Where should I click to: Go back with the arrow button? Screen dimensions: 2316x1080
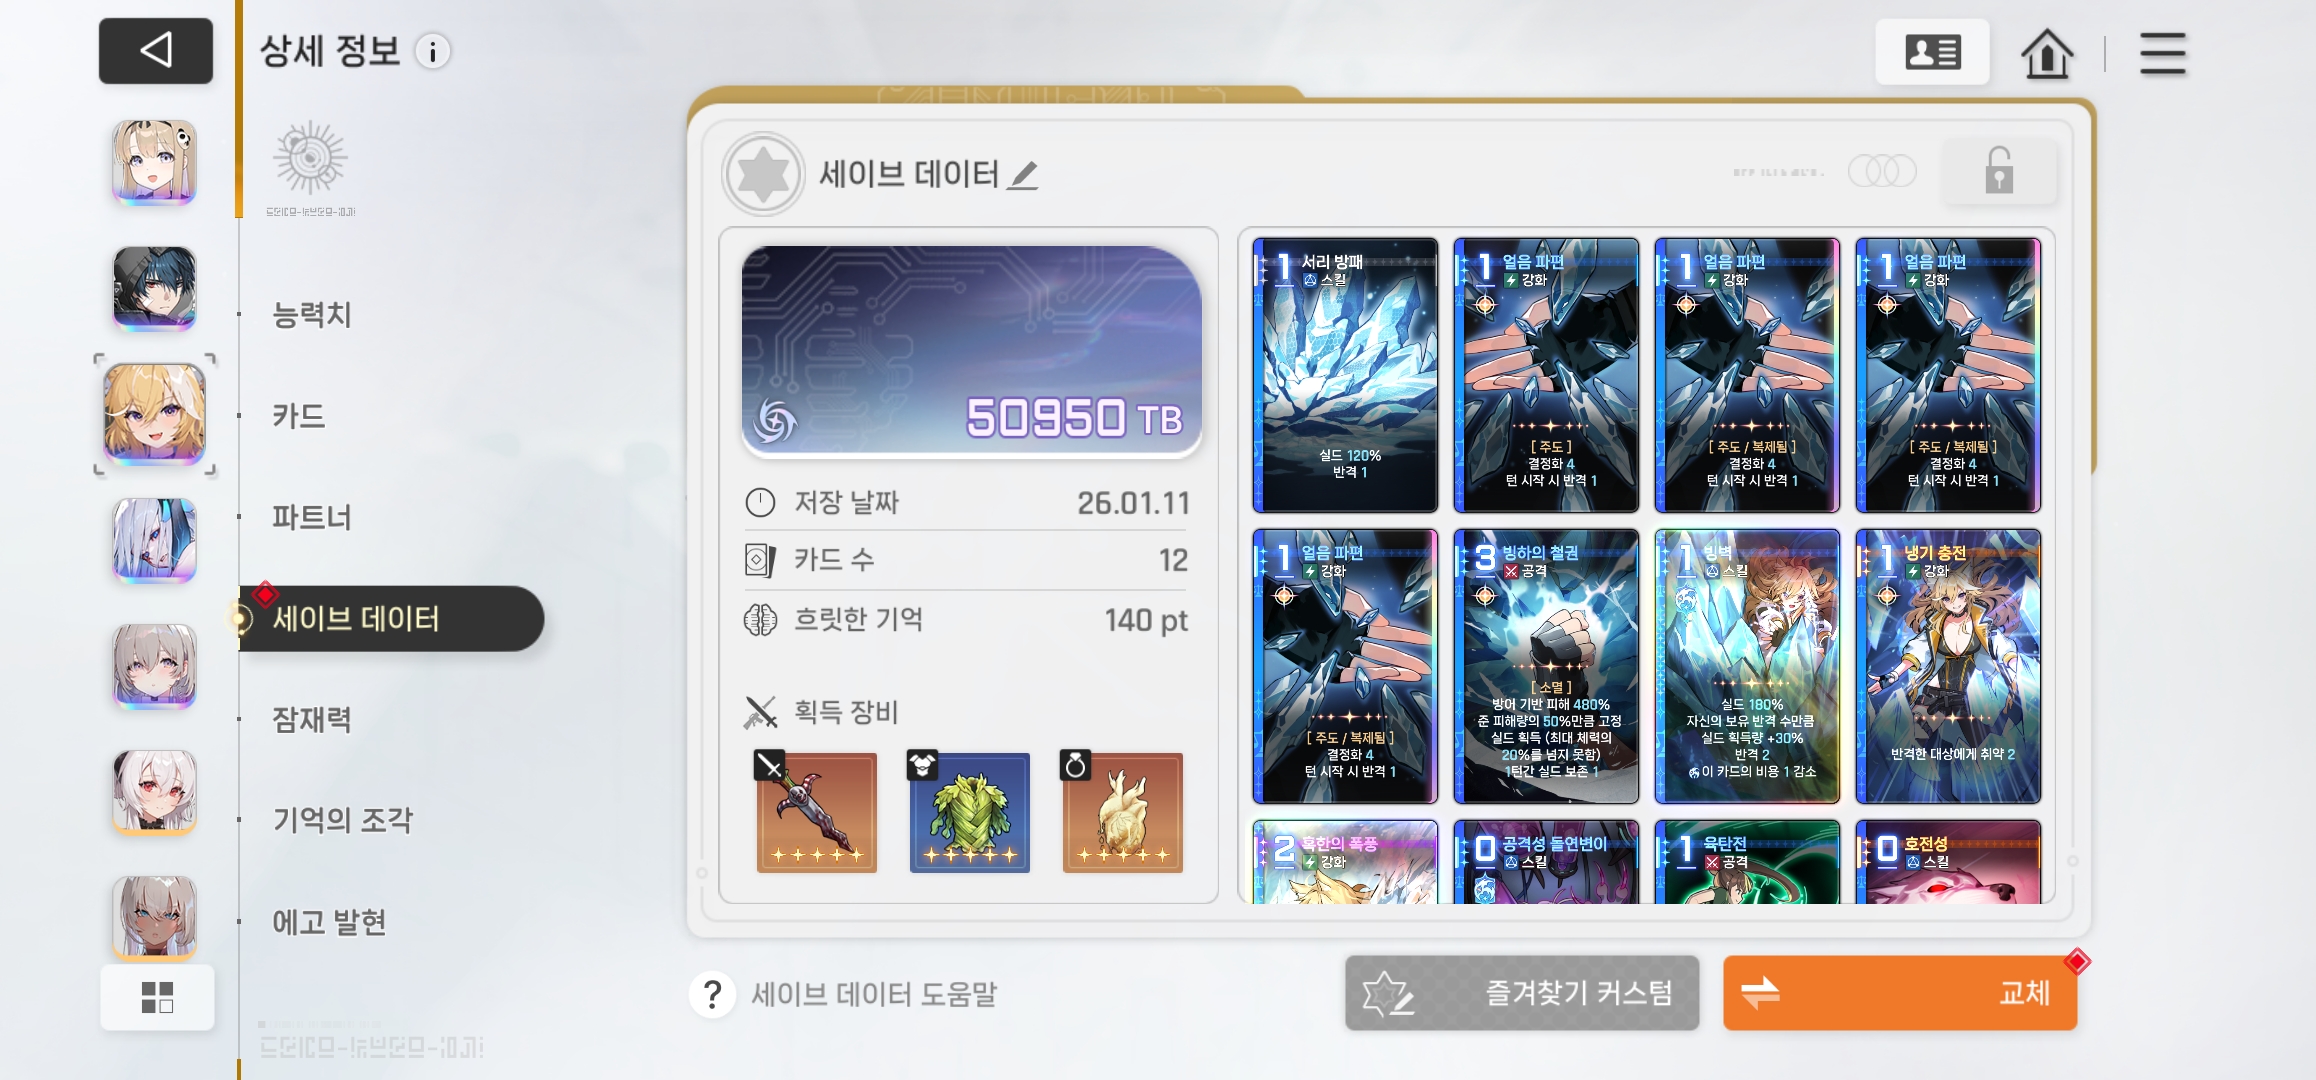pos(156,50)
